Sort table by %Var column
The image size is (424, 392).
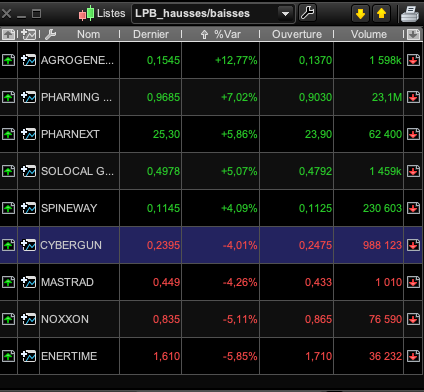[x=227, y=34]
